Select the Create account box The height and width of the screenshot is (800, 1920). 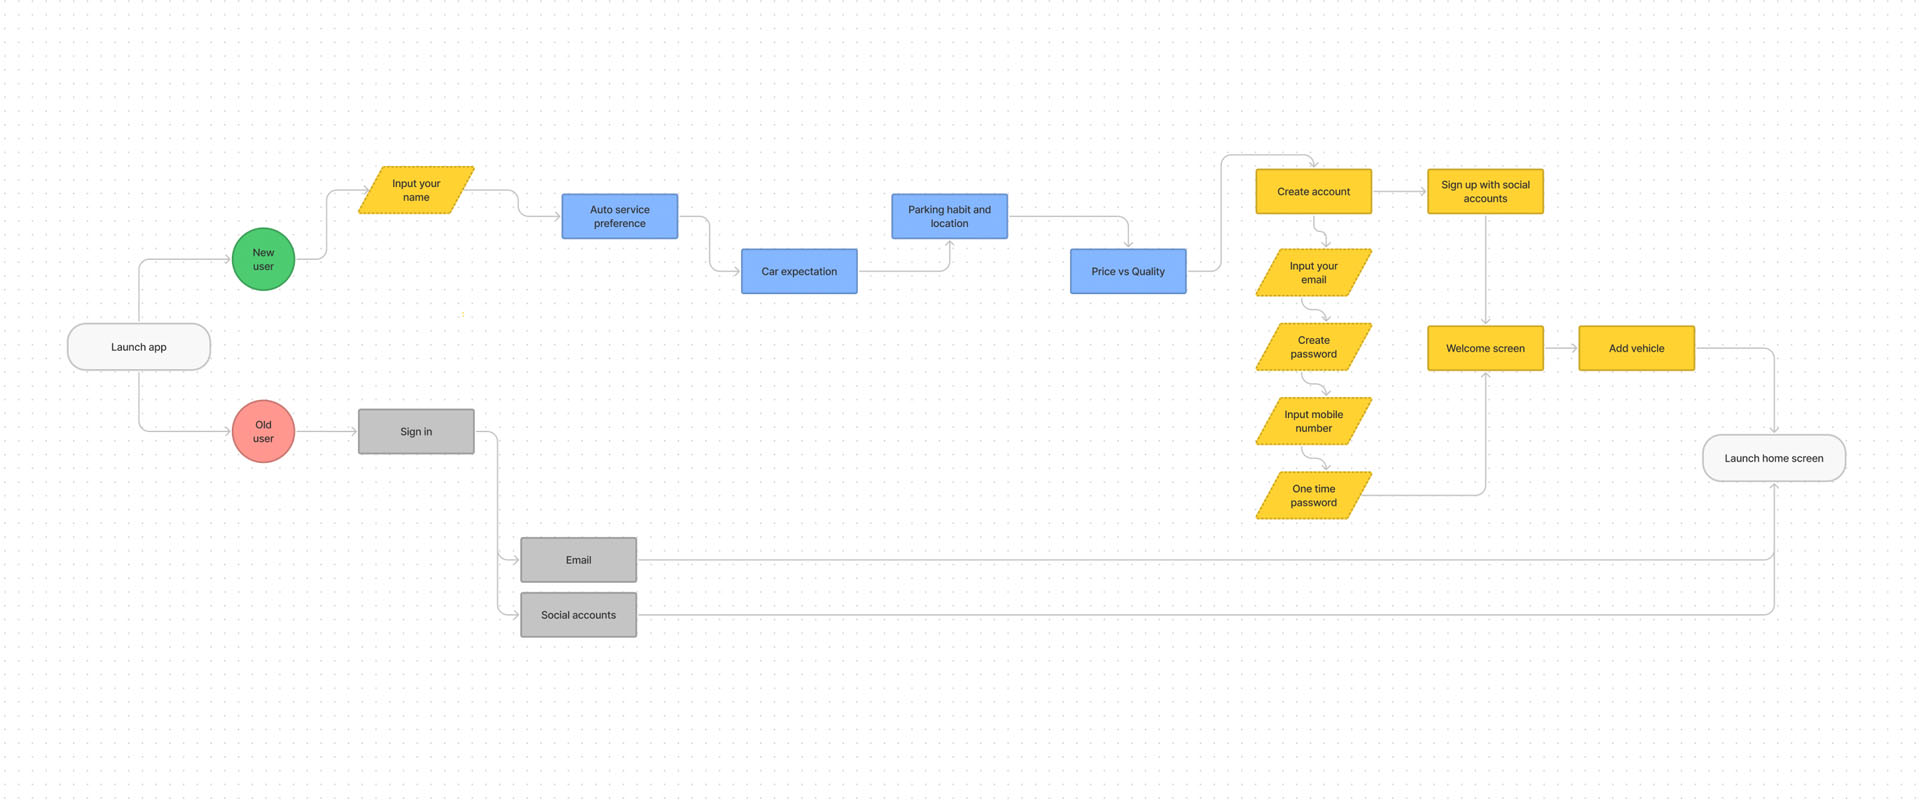1313,191
